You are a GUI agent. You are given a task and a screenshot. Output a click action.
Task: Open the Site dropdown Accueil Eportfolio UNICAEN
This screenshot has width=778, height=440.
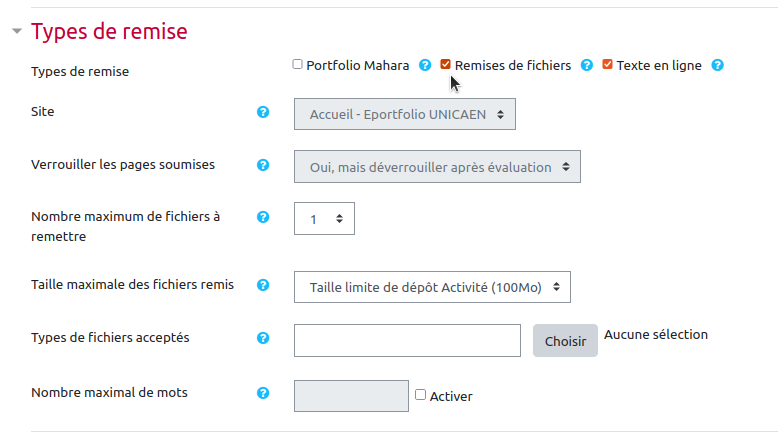pyautogui.click(x=405, y=114)
